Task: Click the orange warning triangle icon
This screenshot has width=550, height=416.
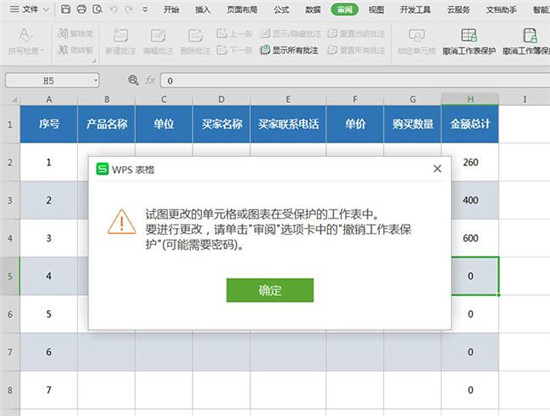Action: point(121,222)
